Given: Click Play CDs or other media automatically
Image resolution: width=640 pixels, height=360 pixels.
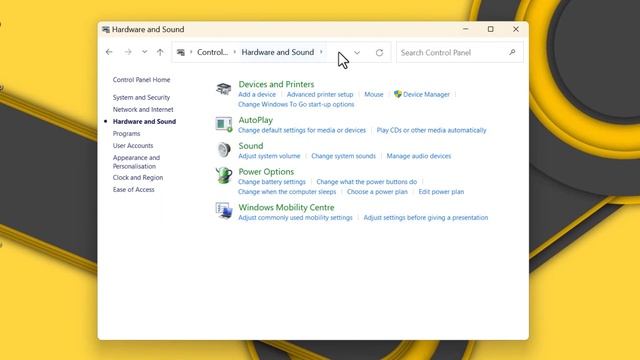Looking at the screenshot, I should coord(431,130).
